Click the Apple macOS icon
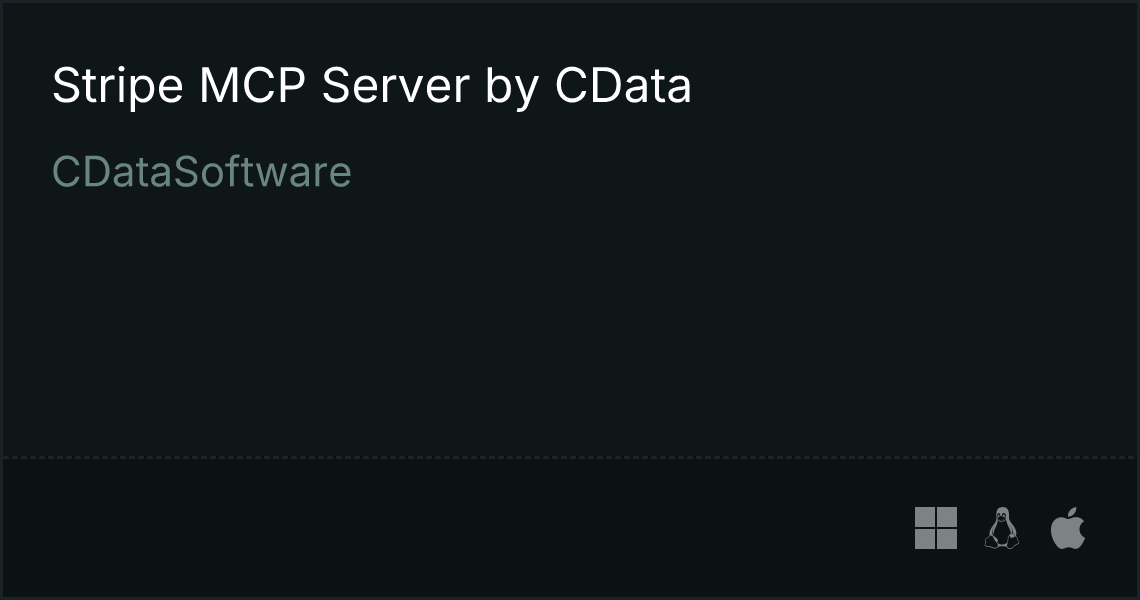Screen dimensions: 1140x600 click(1068, 528)
